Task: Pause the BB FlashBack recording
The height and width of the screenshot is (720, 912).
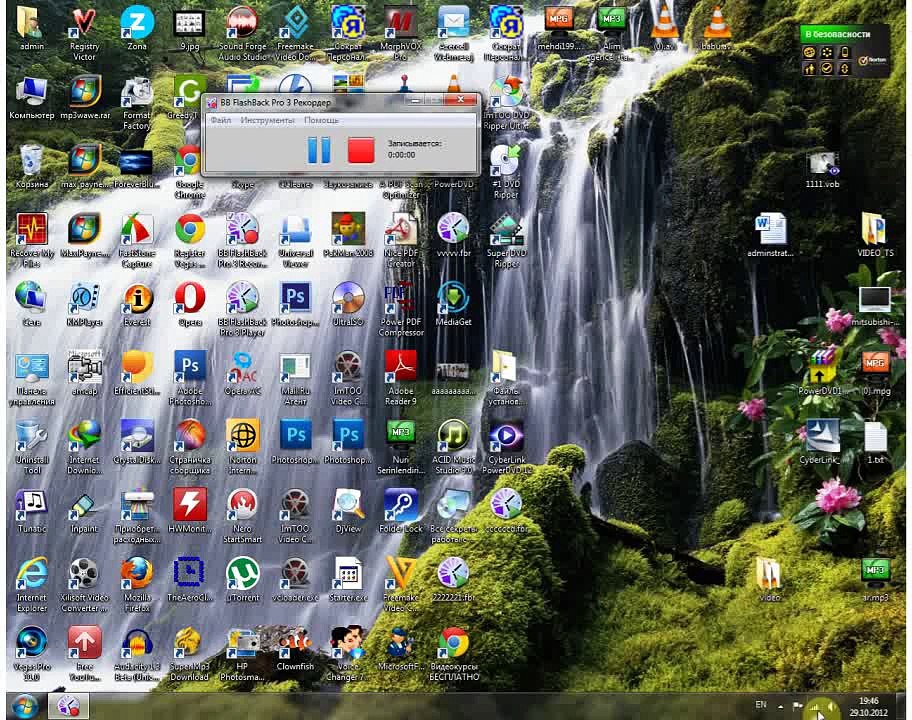Action: pos(318,149)
